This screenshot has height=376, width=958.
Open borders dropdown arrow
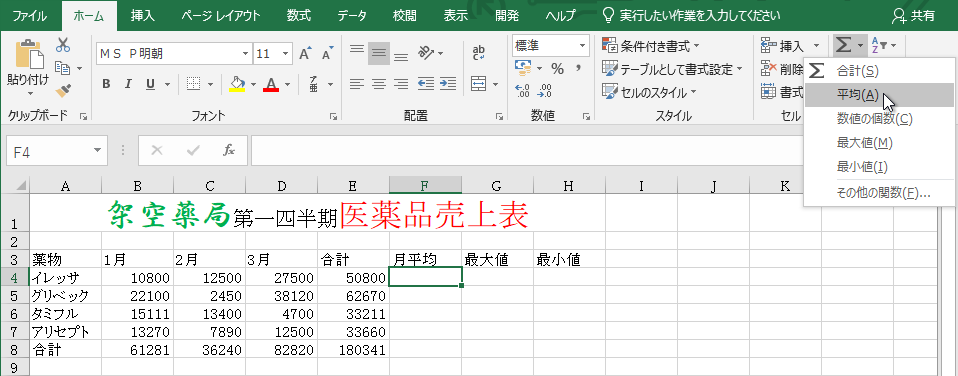[210, 84]
